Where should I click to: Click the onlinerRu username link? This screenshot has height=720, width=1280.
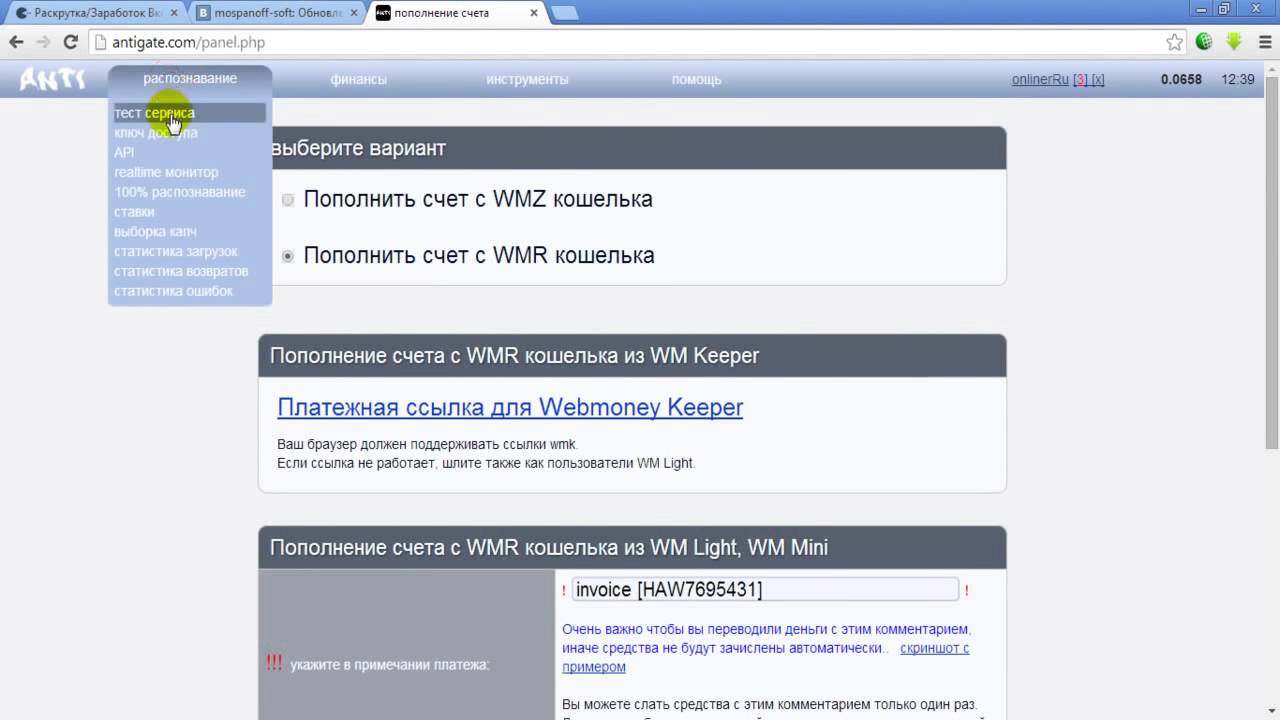(1040, 79)
